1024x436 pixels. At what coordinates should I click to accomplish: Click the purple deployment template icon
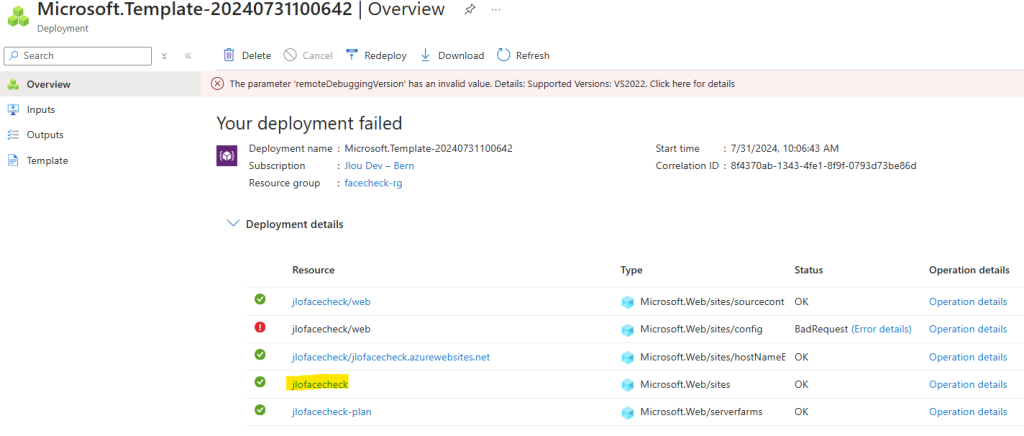pos(227,155)
